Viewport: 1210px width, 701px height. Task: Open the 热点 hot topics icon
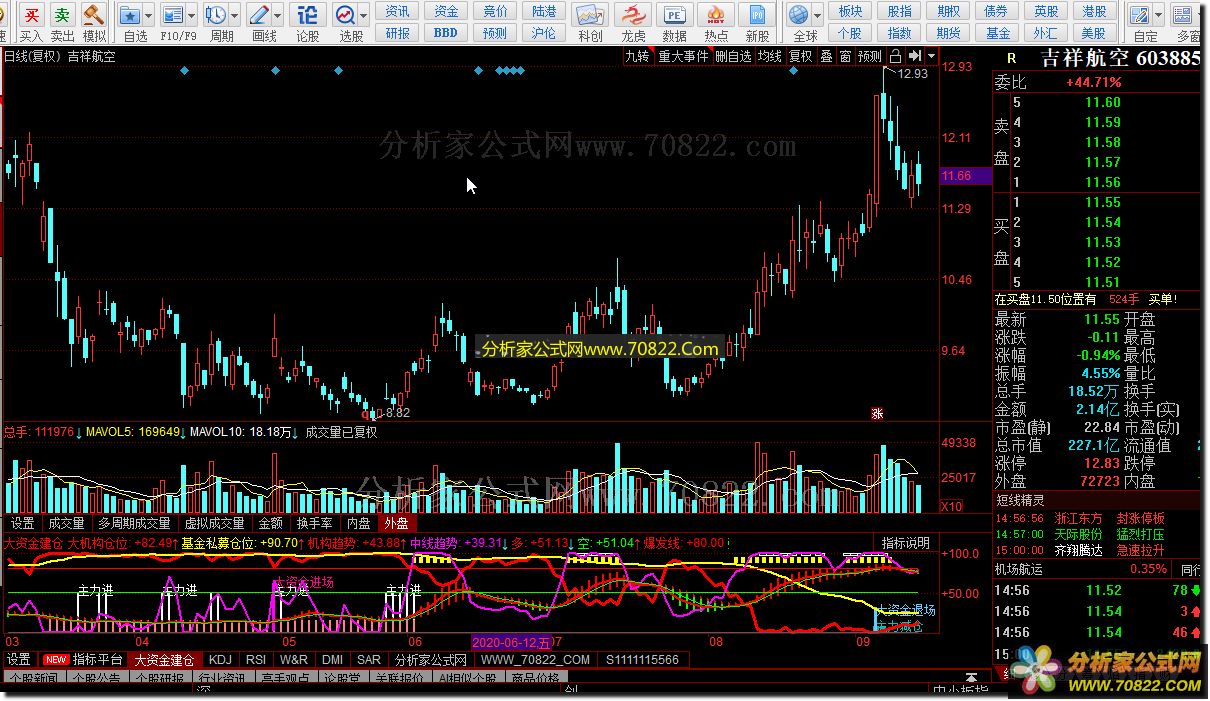(716, 15)
